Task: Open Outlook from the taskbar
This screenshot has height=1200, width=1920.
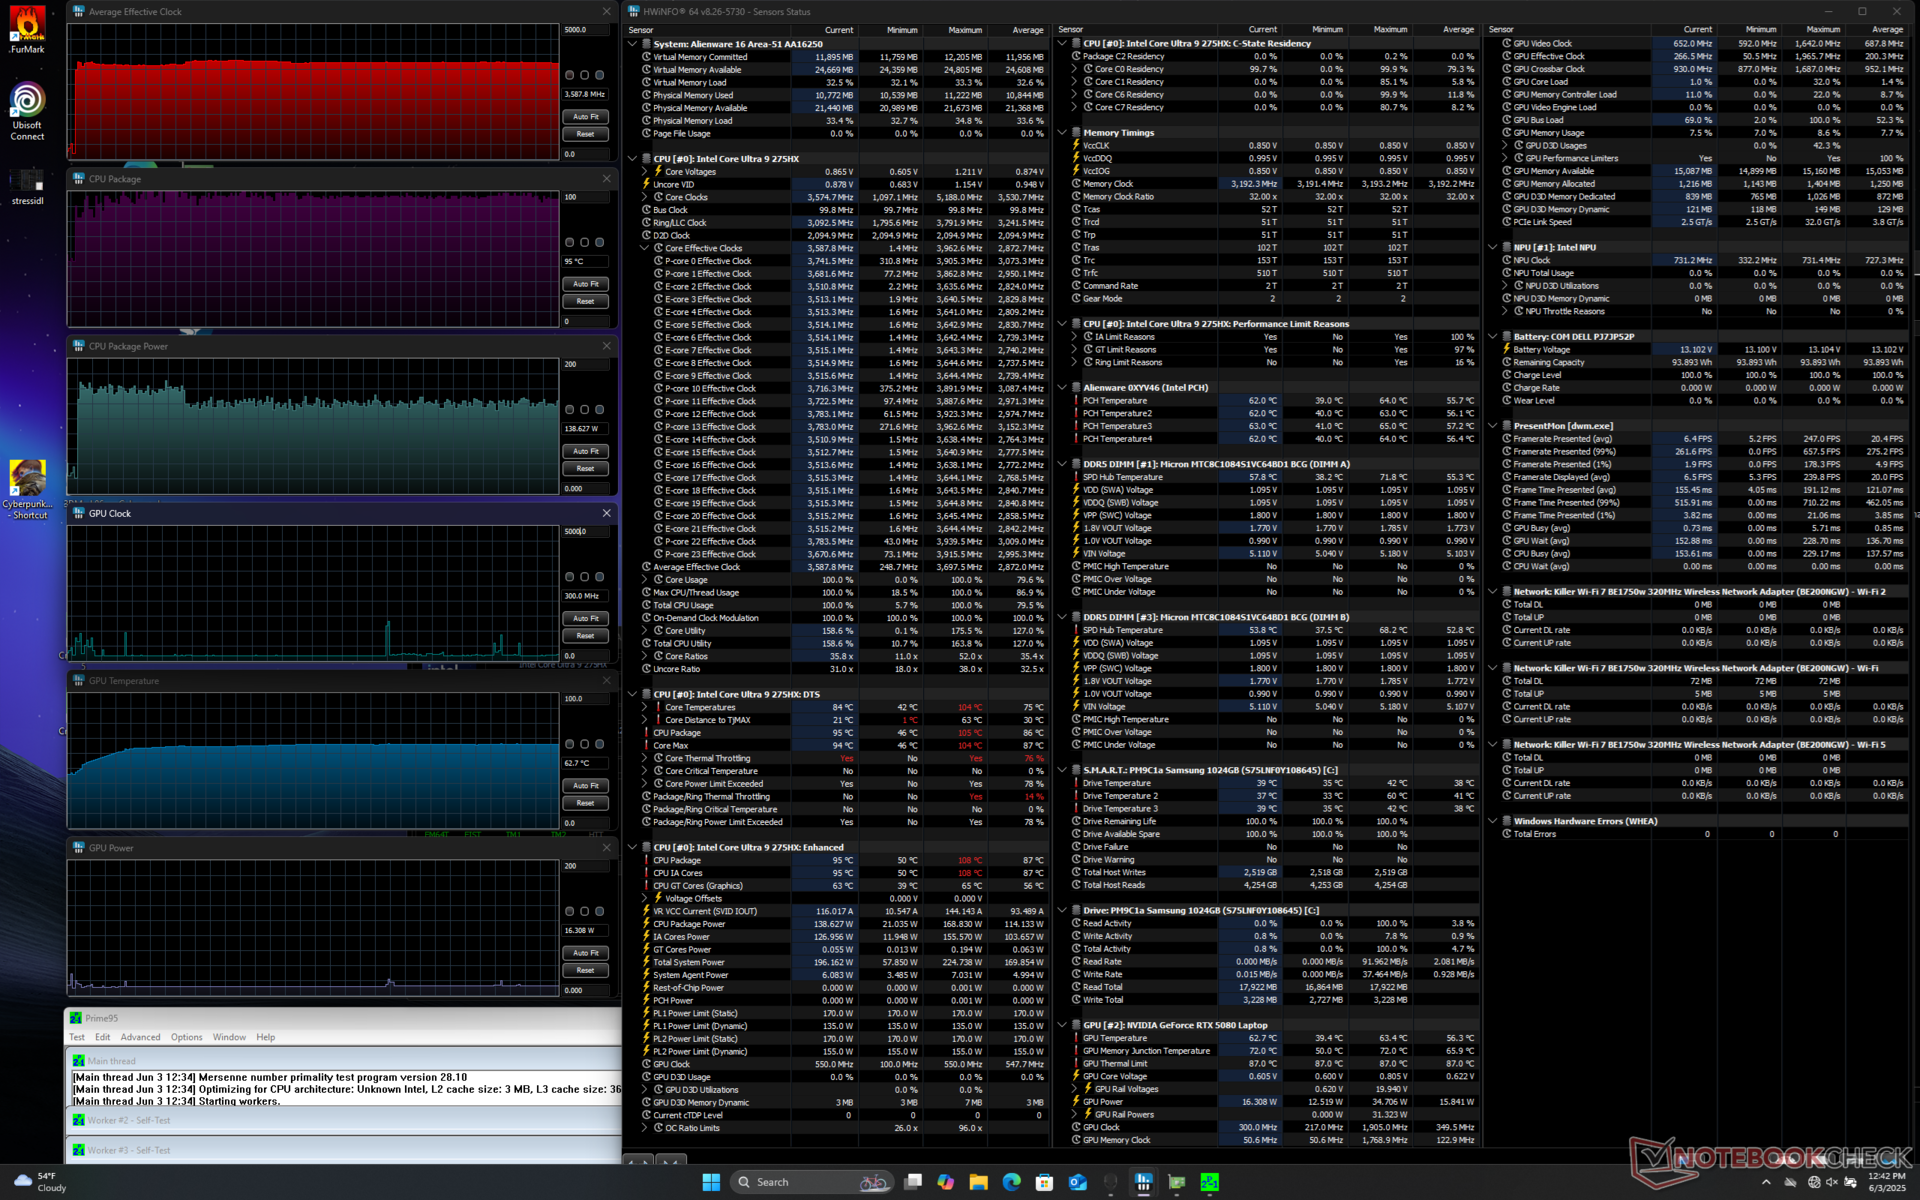Action: (x=1077, y=1182)
